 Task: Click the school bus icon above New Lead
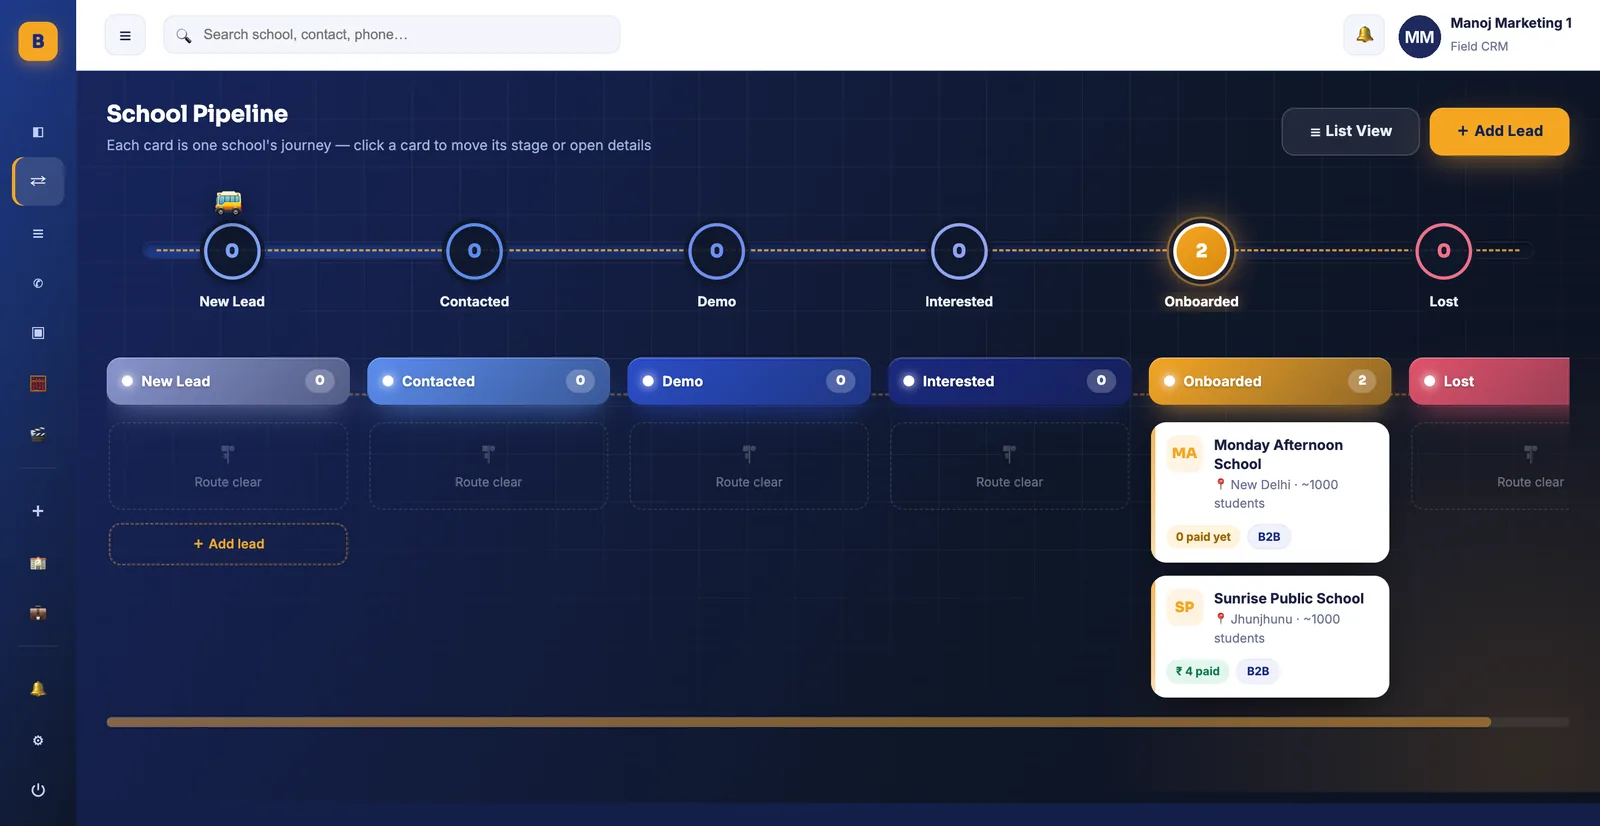tap(228, 202)
